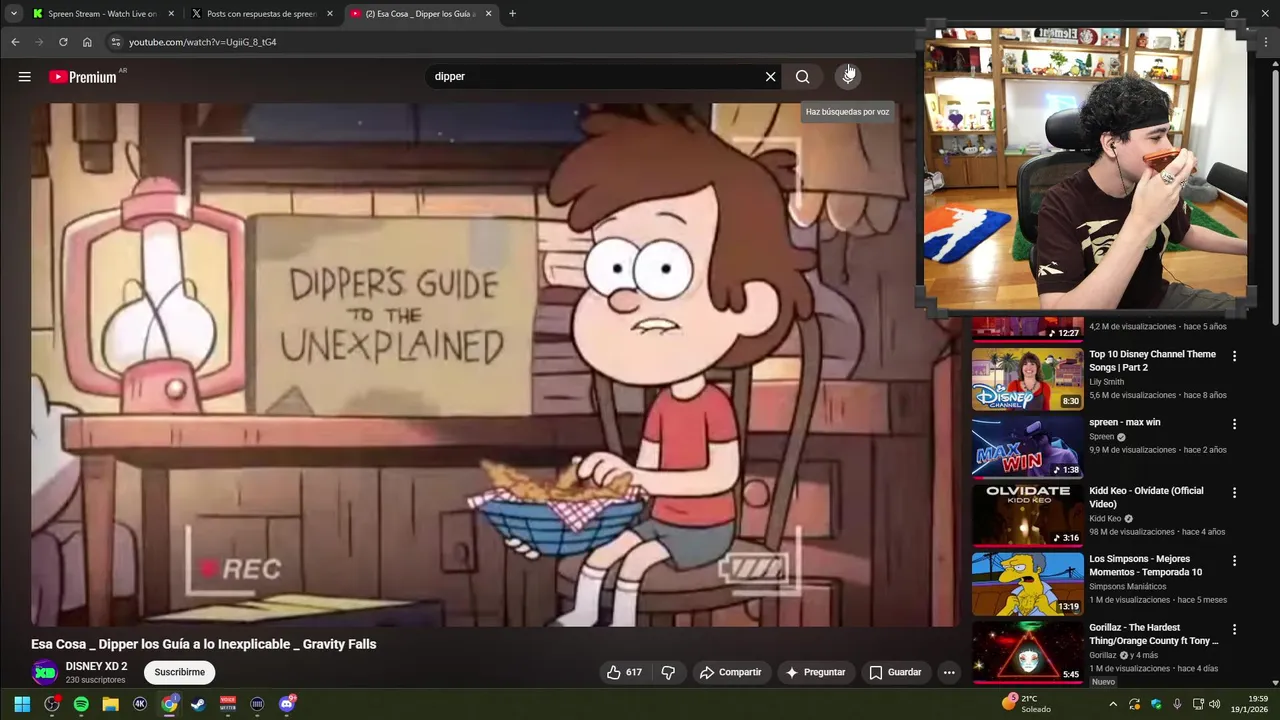This screenshot has width=1280, height=720.
Task: Dislike the video with thumbs-down
Action: 668,672
